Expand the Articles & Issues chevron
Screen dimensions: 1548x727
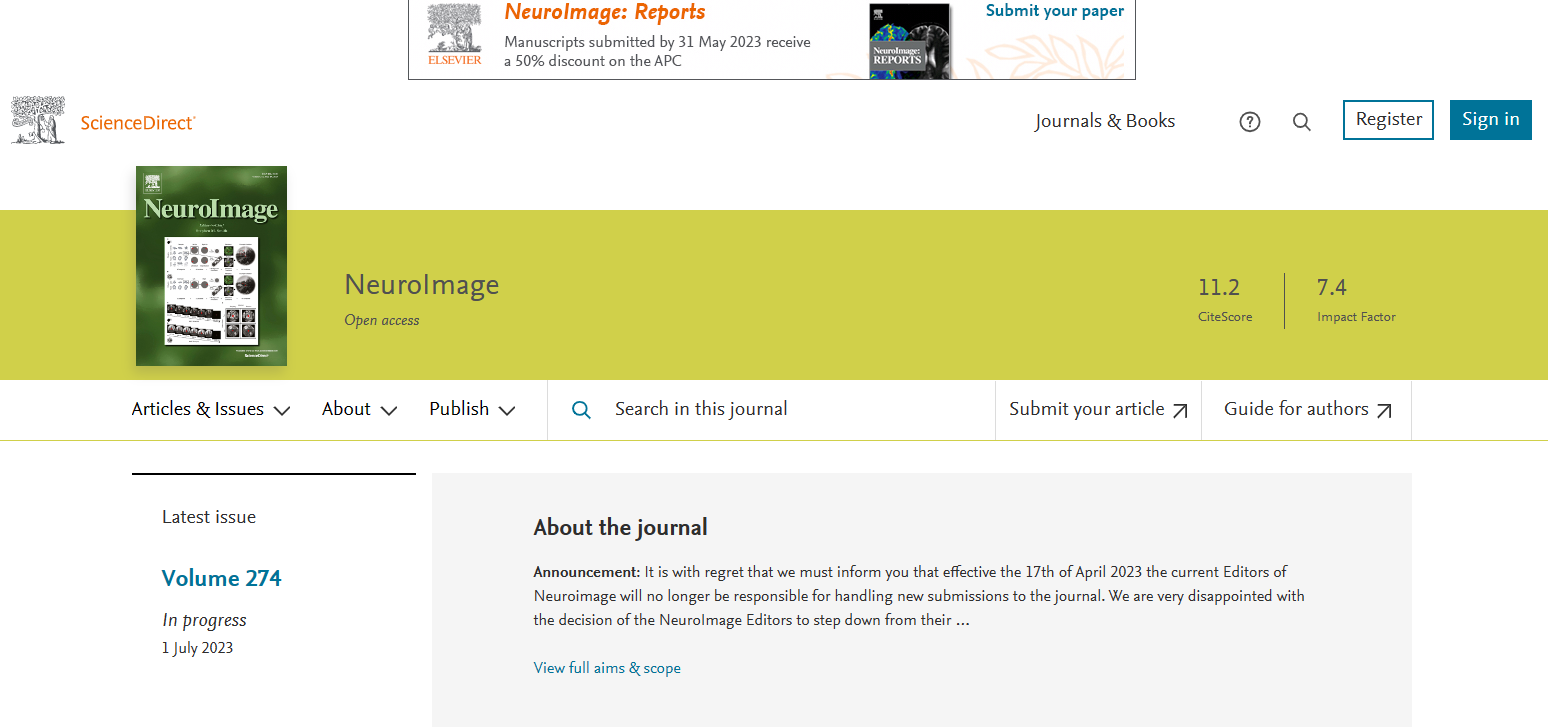[x=282, y=410]
